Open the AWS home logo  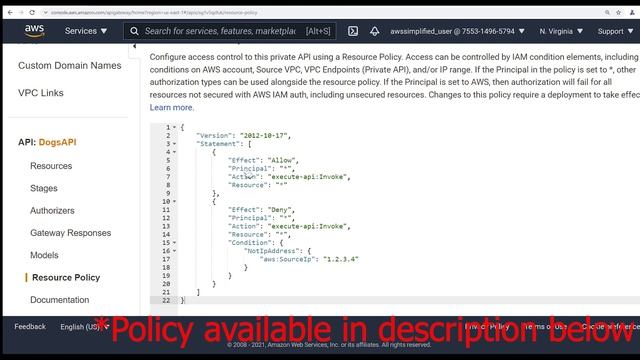(34, 31)
